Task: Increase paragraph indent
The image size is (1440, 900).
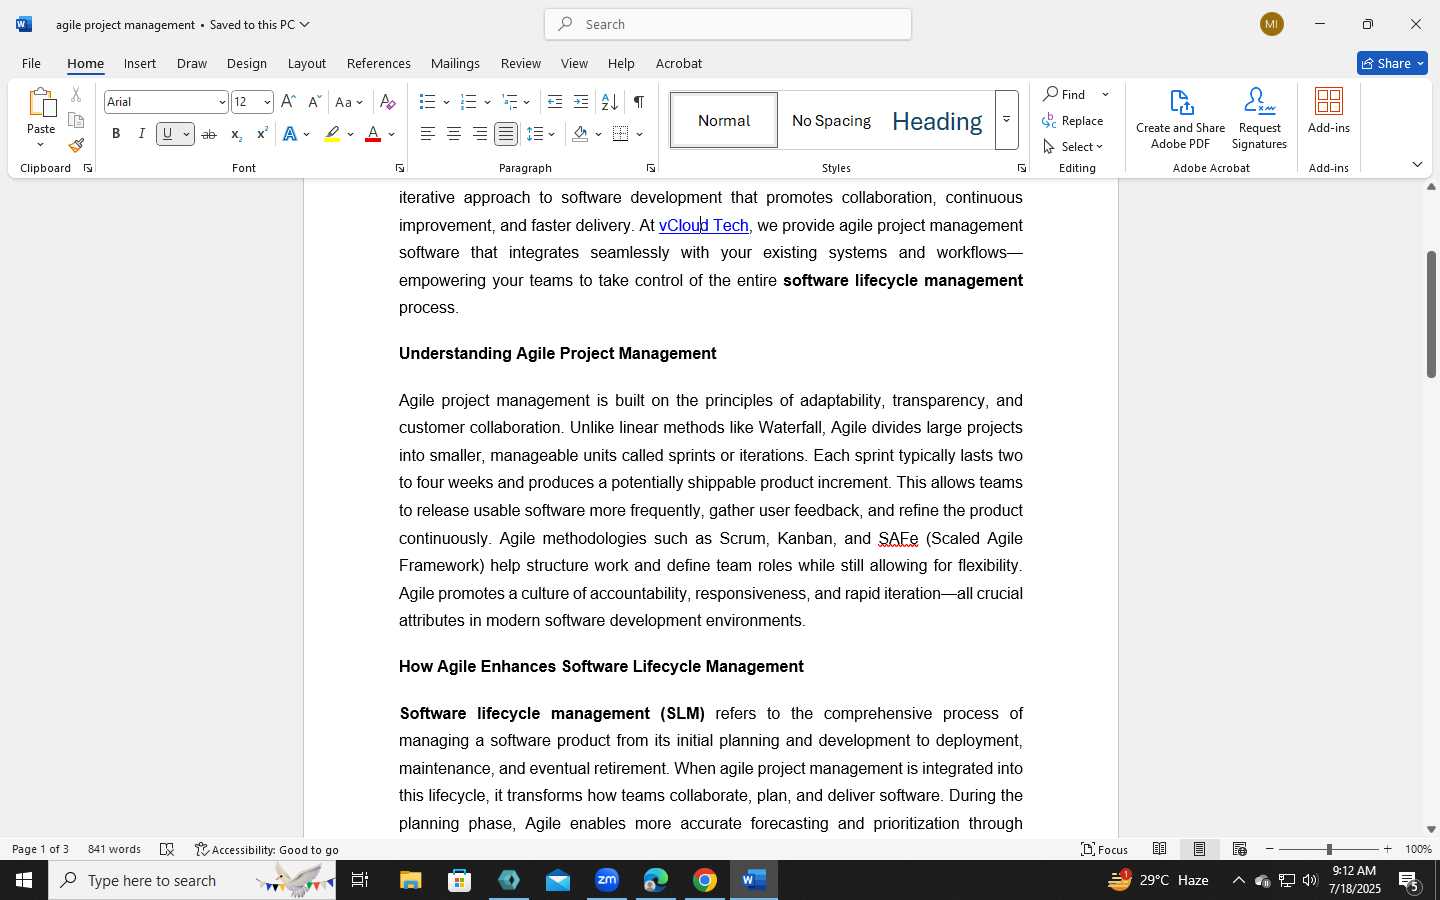Action: coord(581,102)
